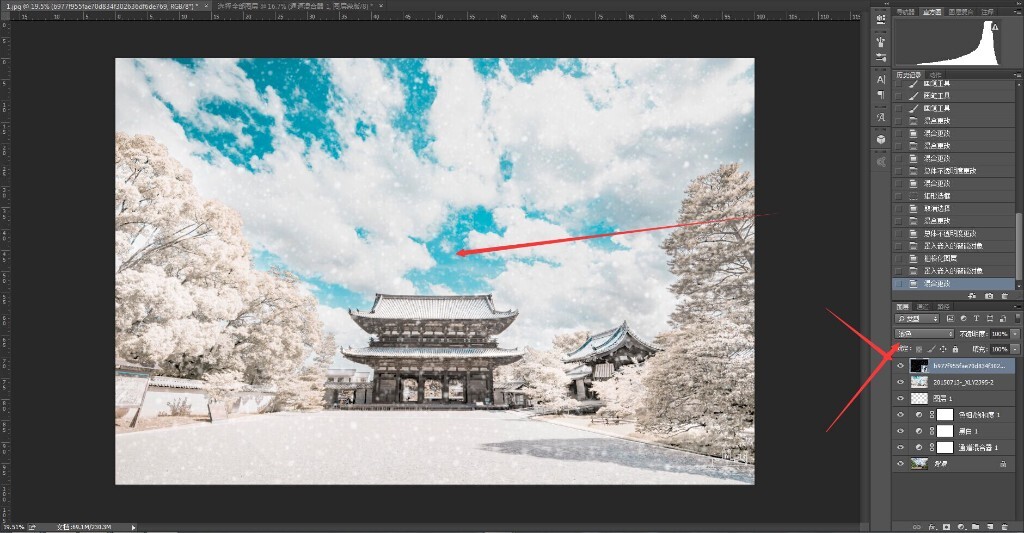Switch to the 注释 tab
The width and height of the screenshot is (1024, 533).
point(987,12)
